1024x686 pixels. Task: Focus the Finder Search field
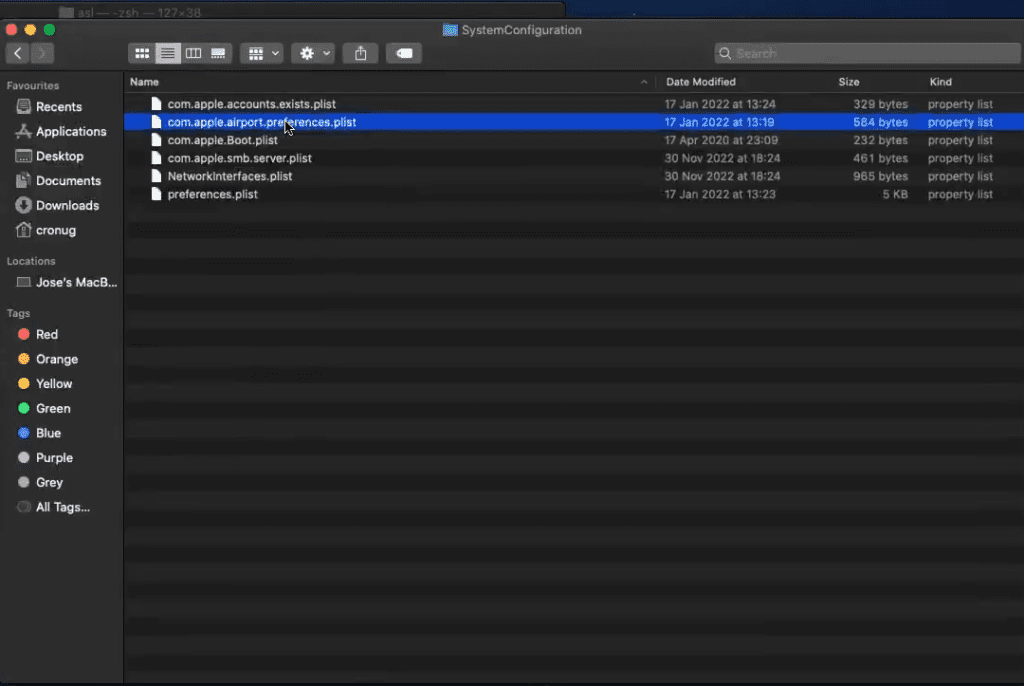coord(867,53)
